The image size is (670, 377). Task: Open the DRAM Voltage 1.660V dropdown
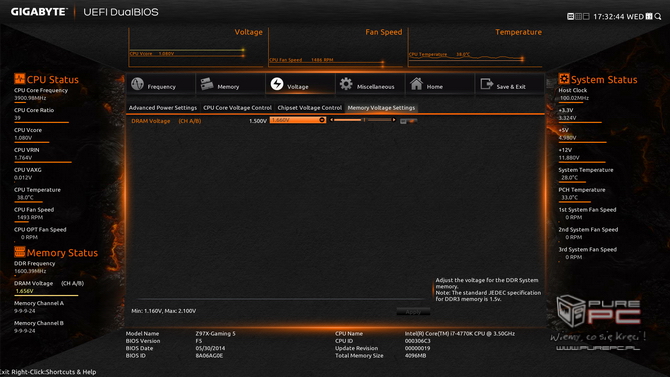coord(298,120)
